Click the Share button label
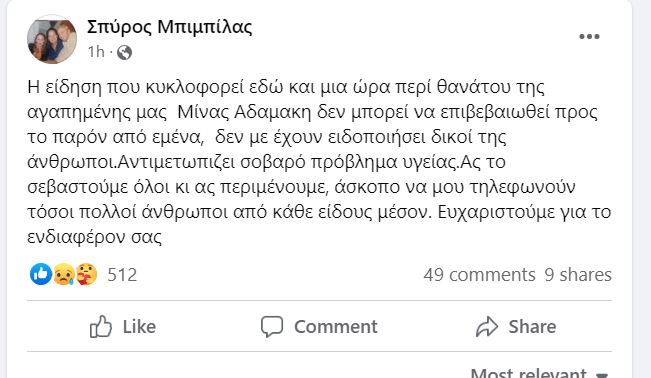The image size is (651, 378). [x=532, y=326]
